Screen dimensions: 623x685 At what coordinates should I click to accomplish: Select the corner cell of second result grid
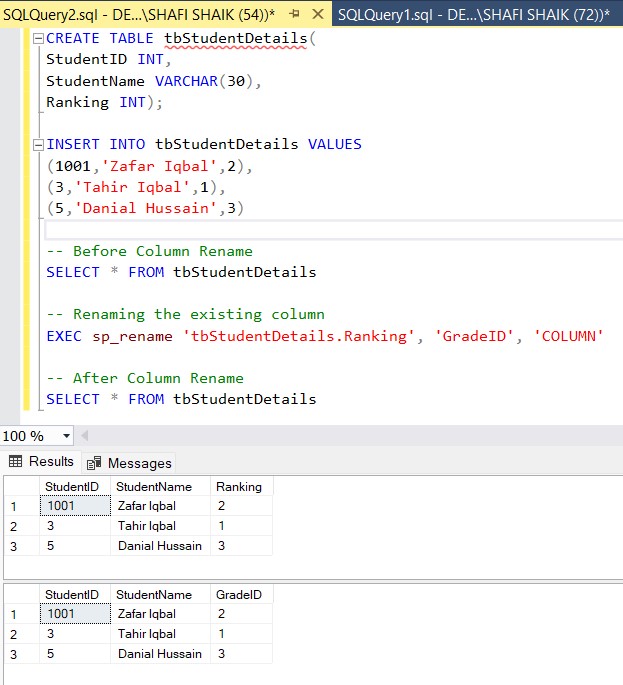coord(22,595)
